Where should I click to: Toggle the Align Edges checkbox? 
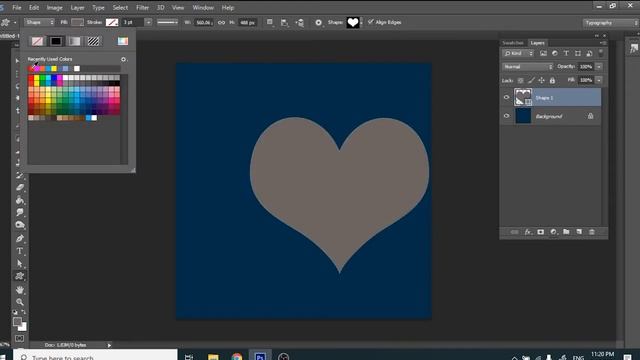pyautogui.click(x=371, y=22)
